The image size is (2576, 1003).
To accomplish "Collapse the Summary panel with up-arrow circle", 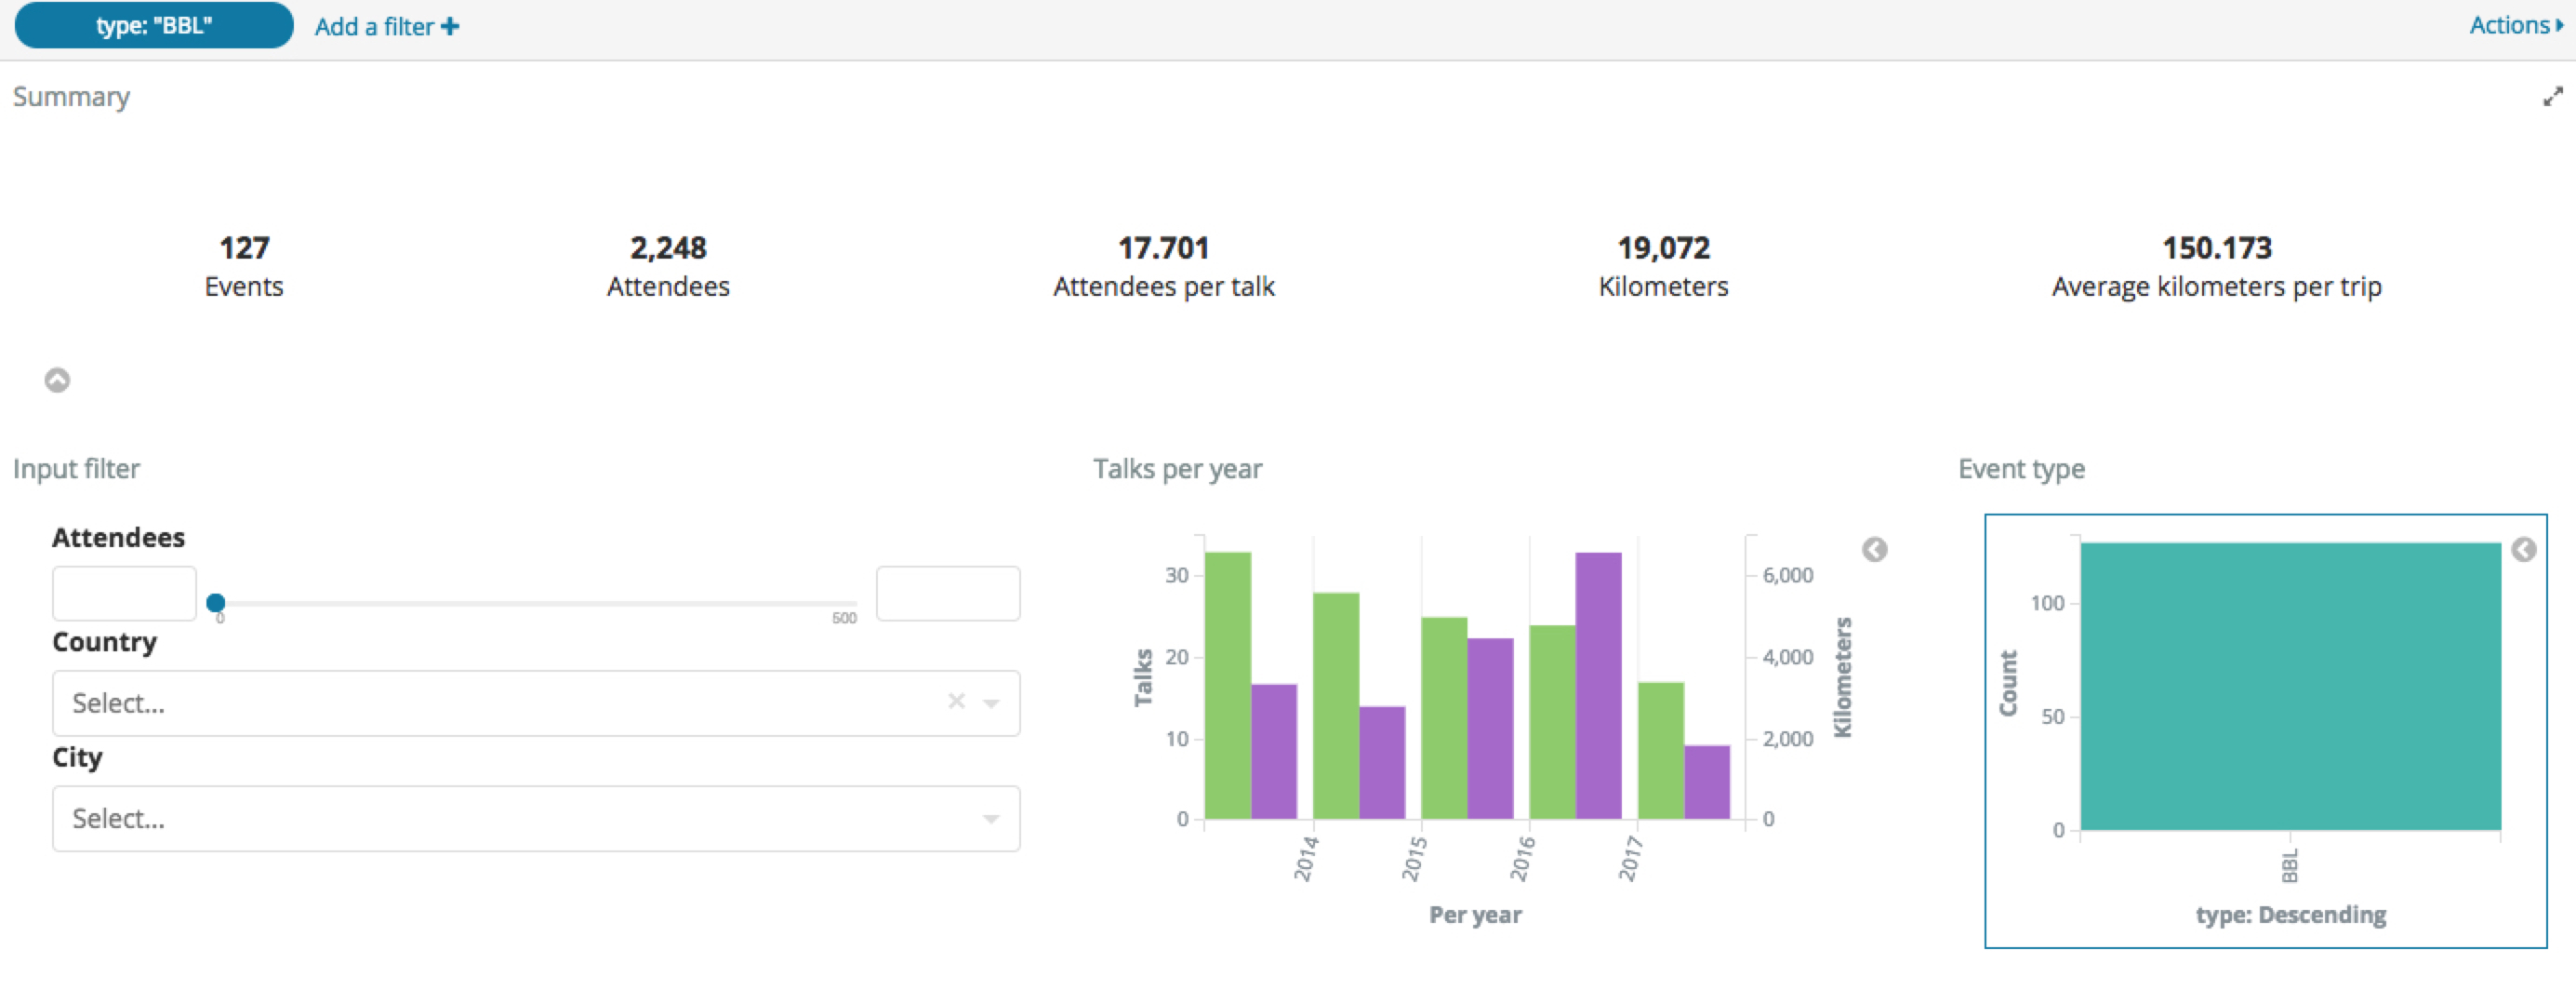I will 57,380.
